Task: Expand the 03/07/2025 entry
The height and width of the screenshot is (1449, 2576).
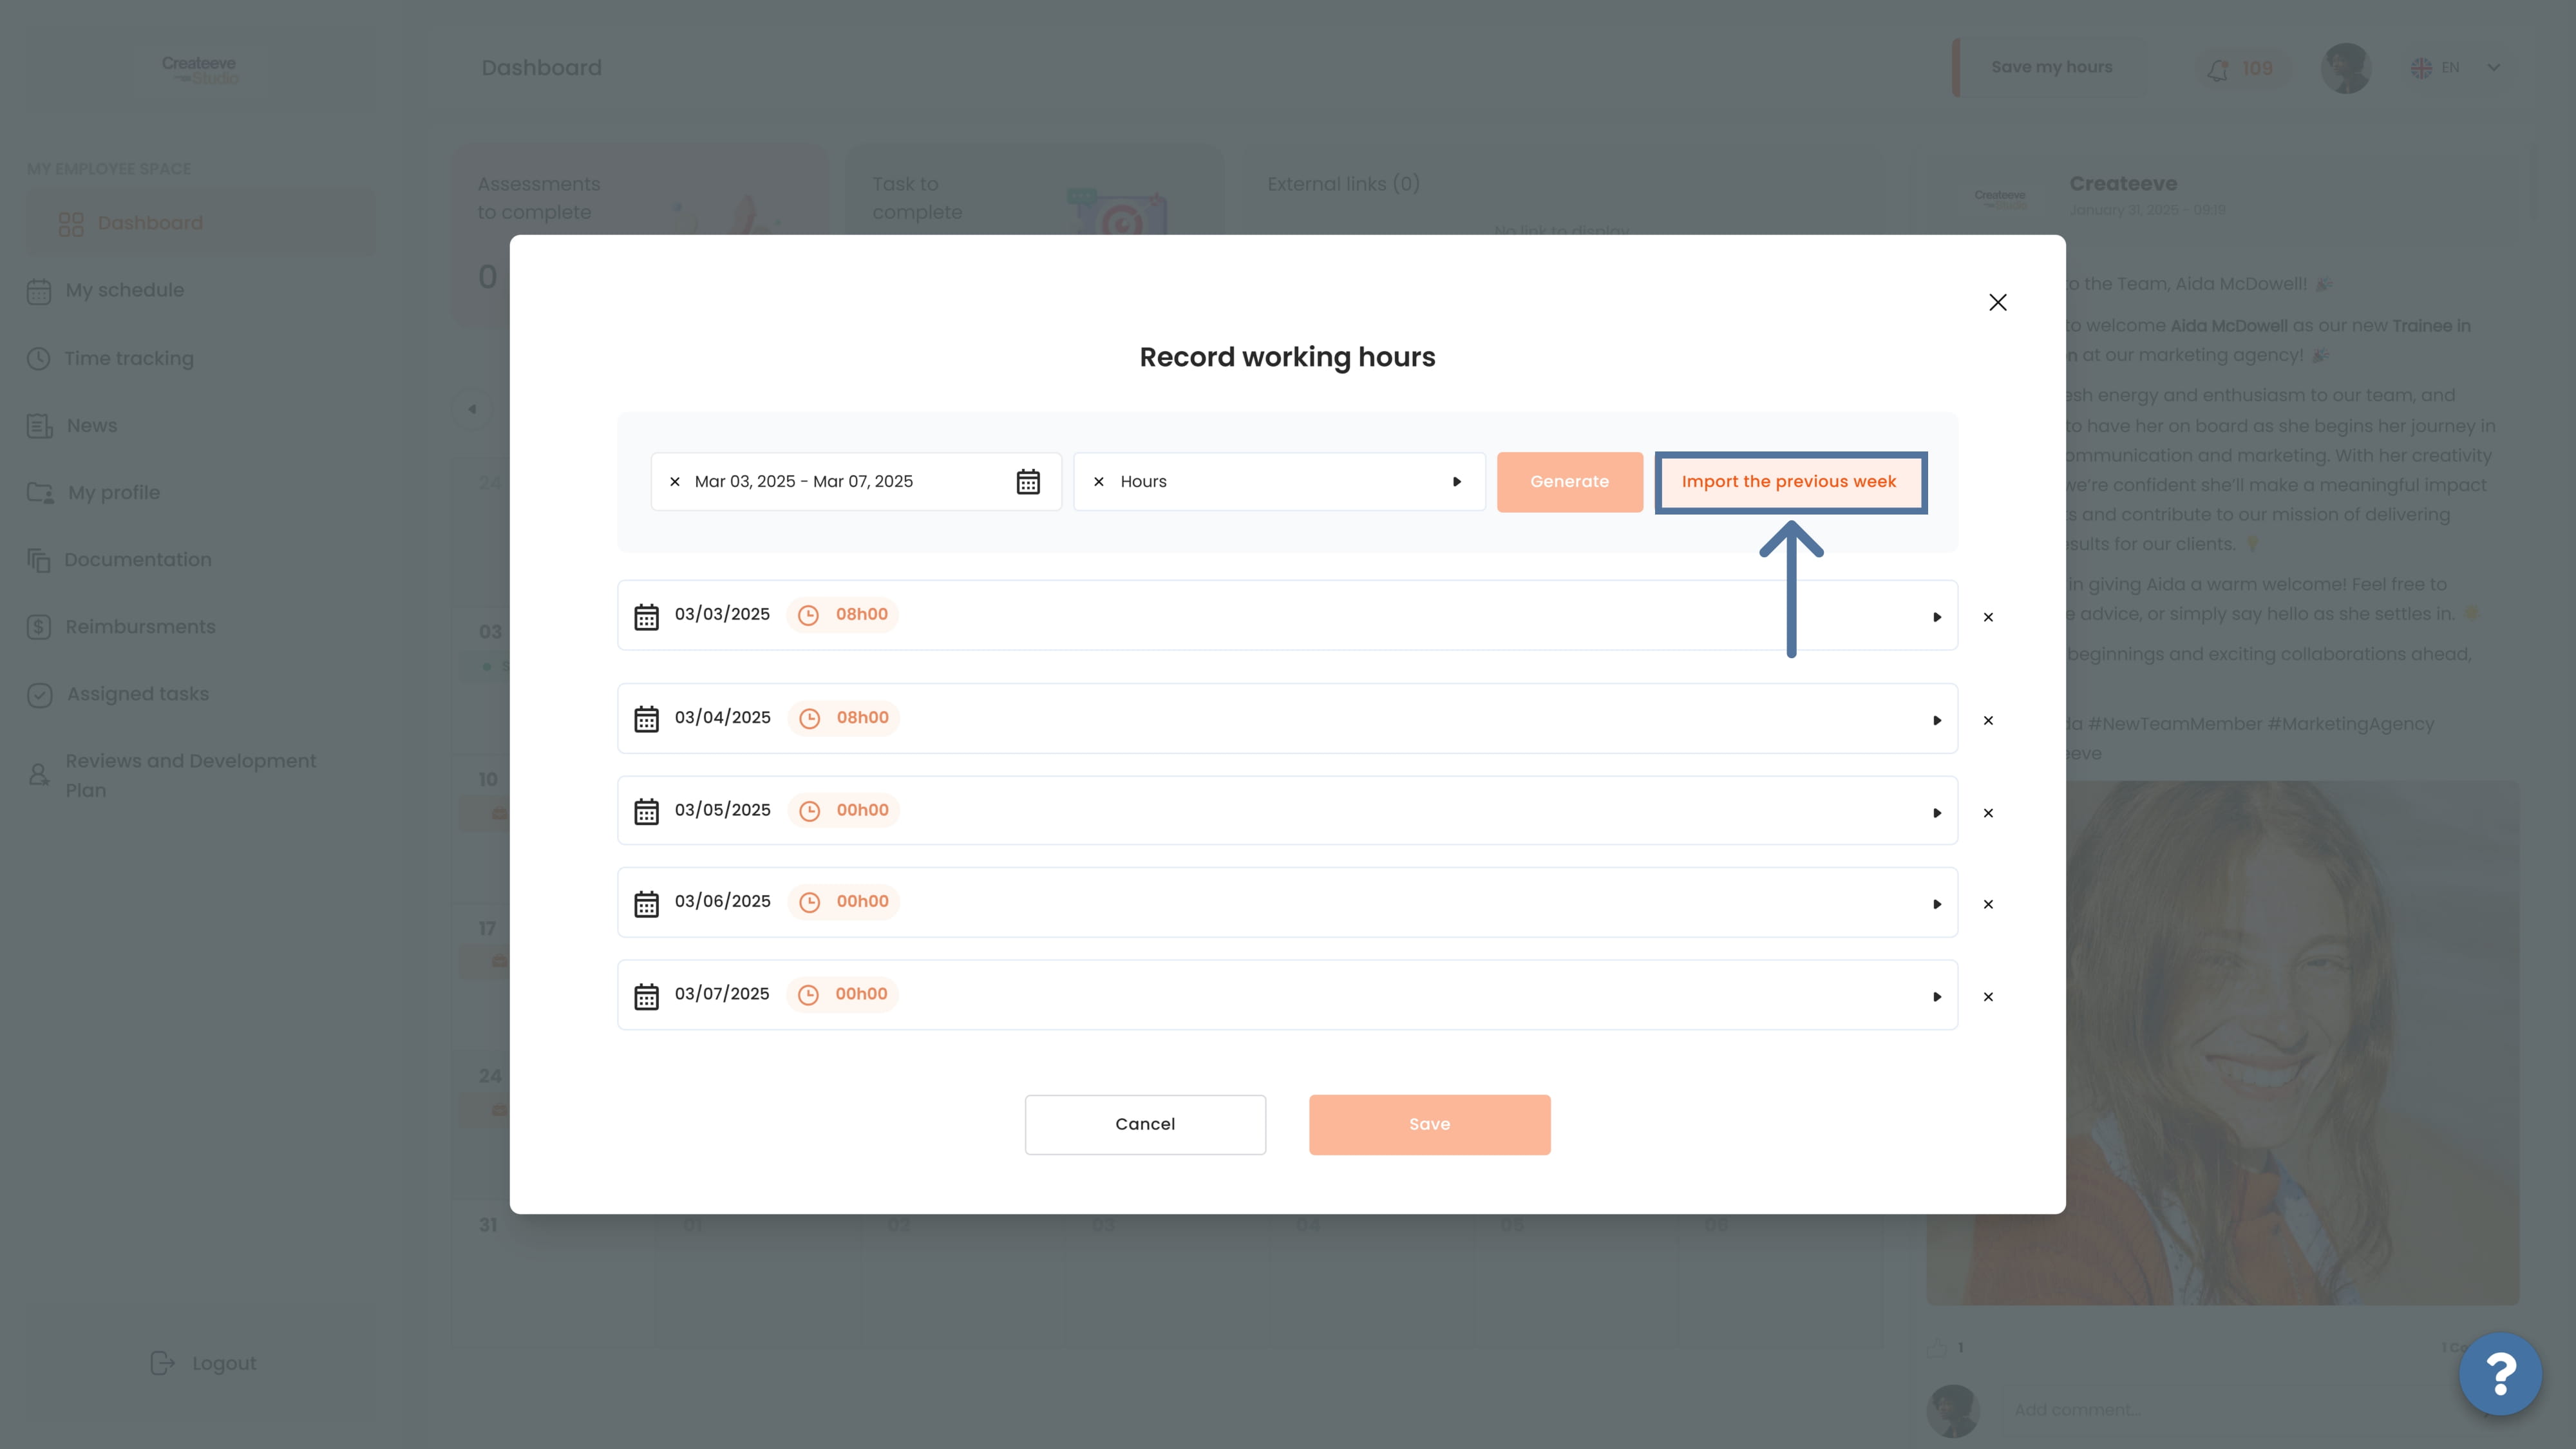Action: [x=1937, y=997]
